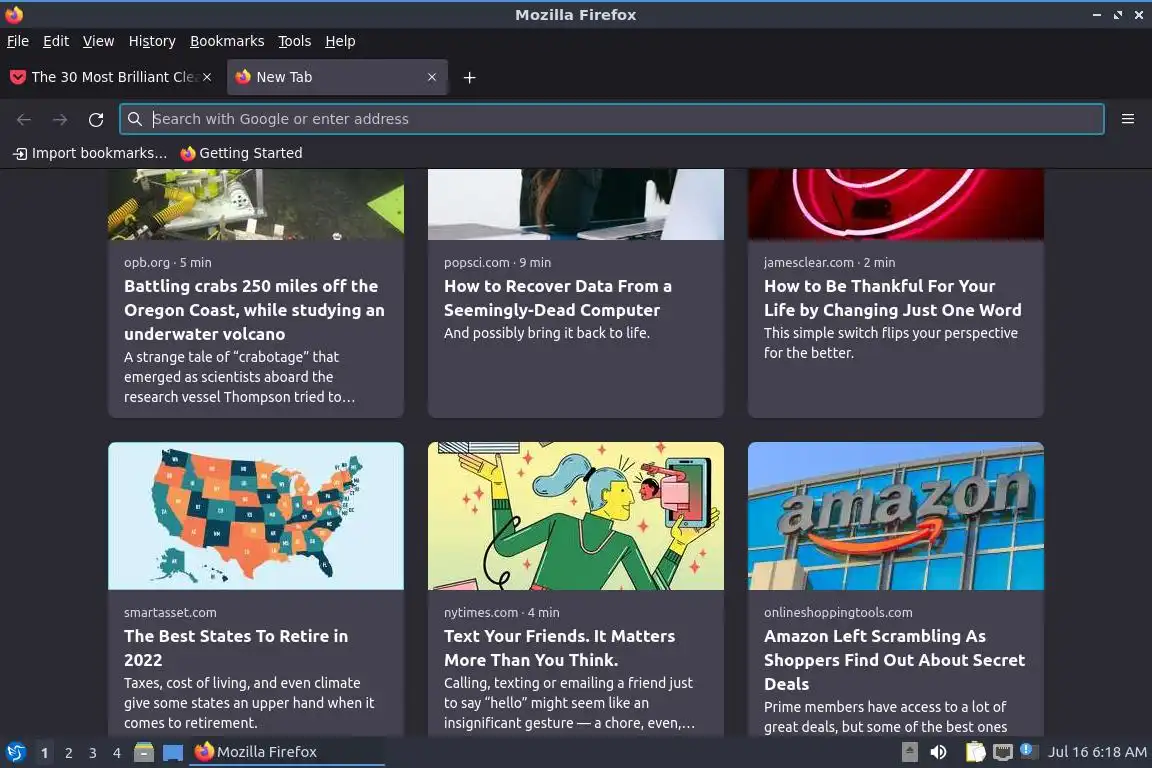Switch to workspace 3 in taskbar

point(93,753)
